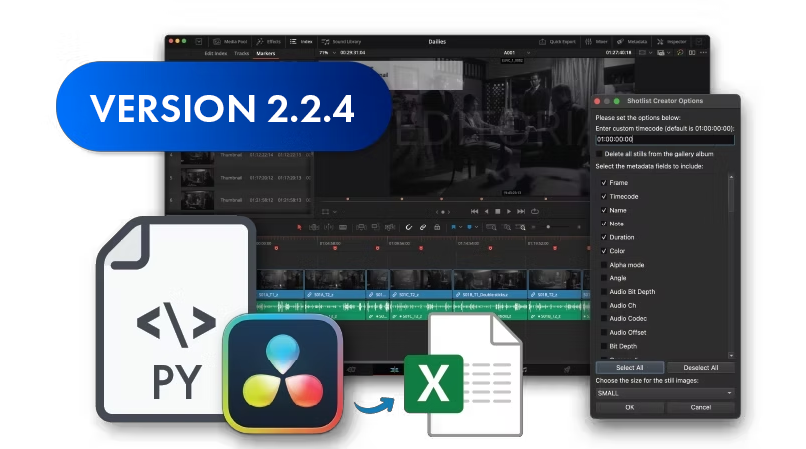Select the Blade Edit Mode tool

click(x=343, y=227)
